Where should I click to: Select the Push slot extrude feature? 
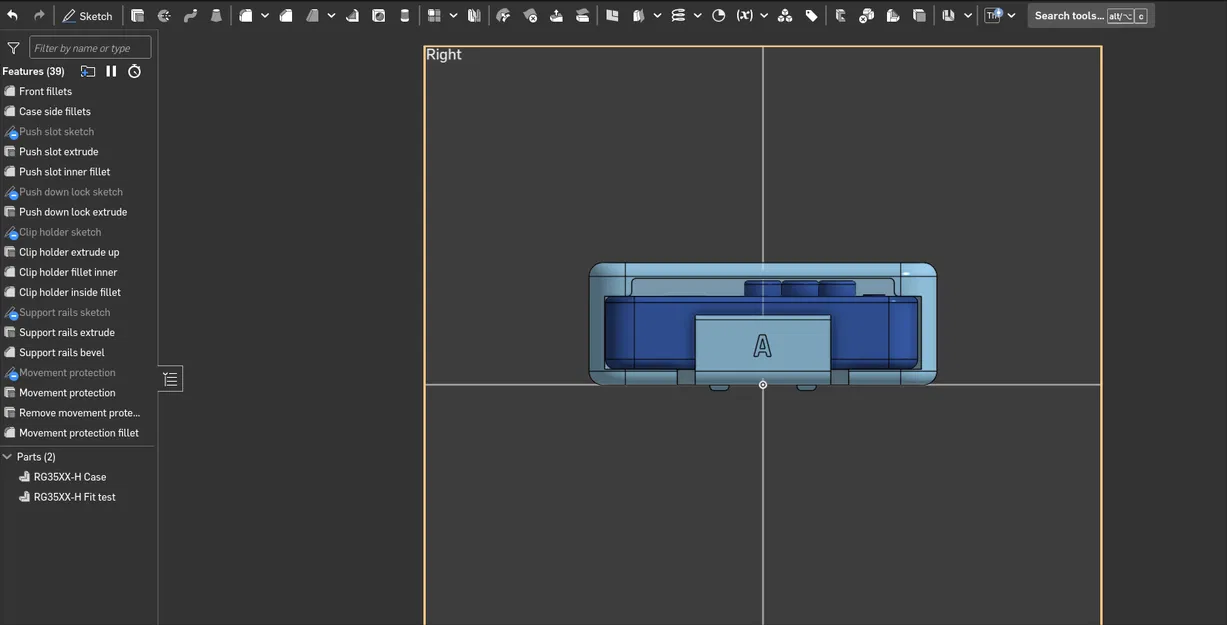58,152
